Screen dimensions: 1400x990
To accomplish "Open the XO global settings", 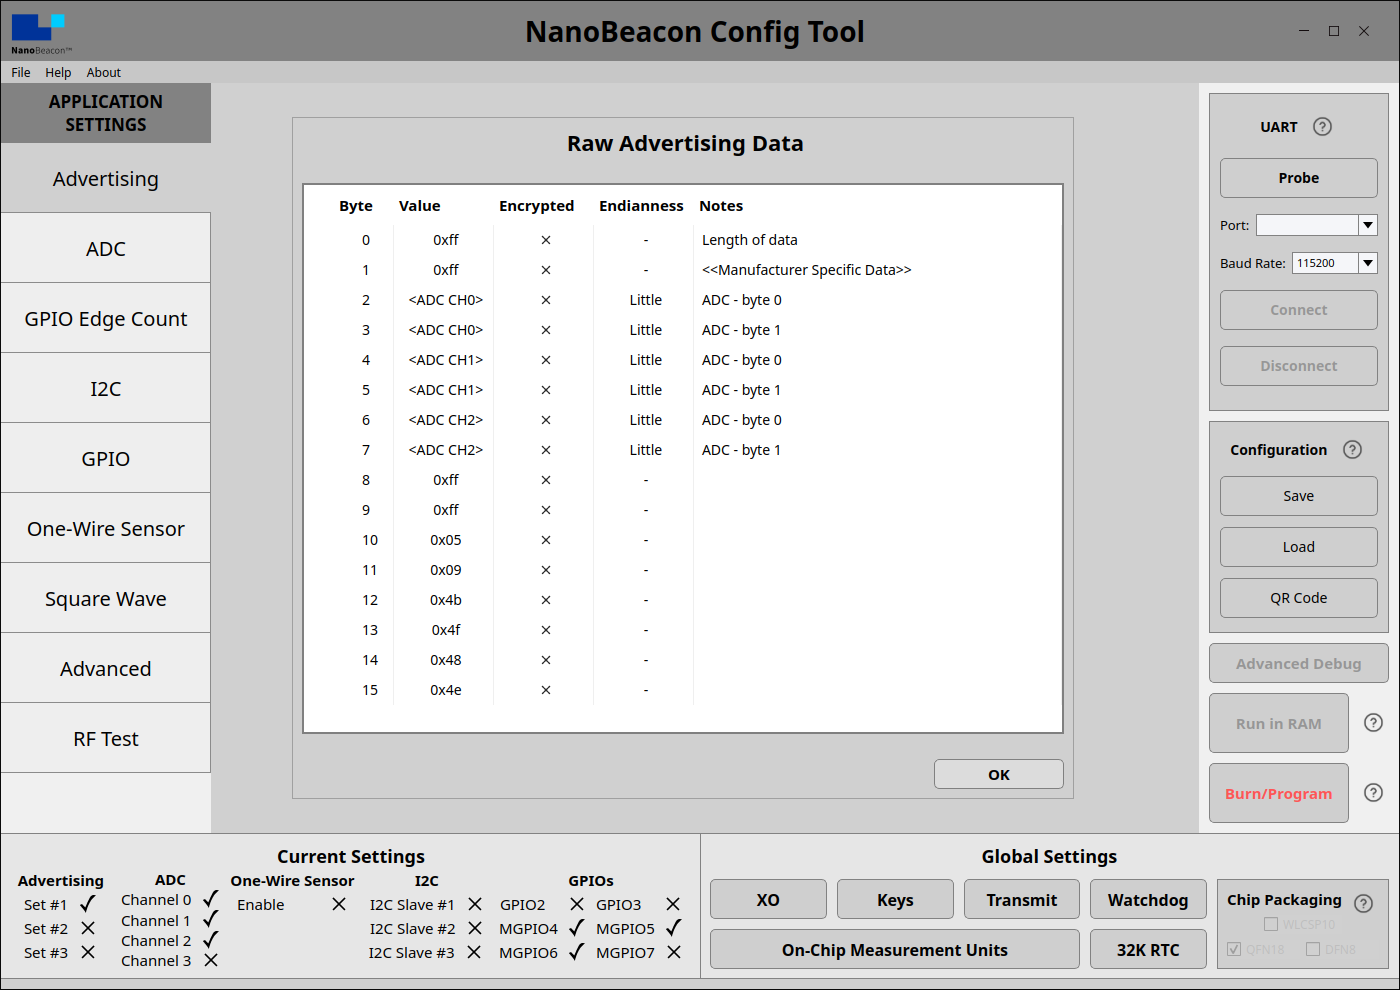I will (768, 899).
